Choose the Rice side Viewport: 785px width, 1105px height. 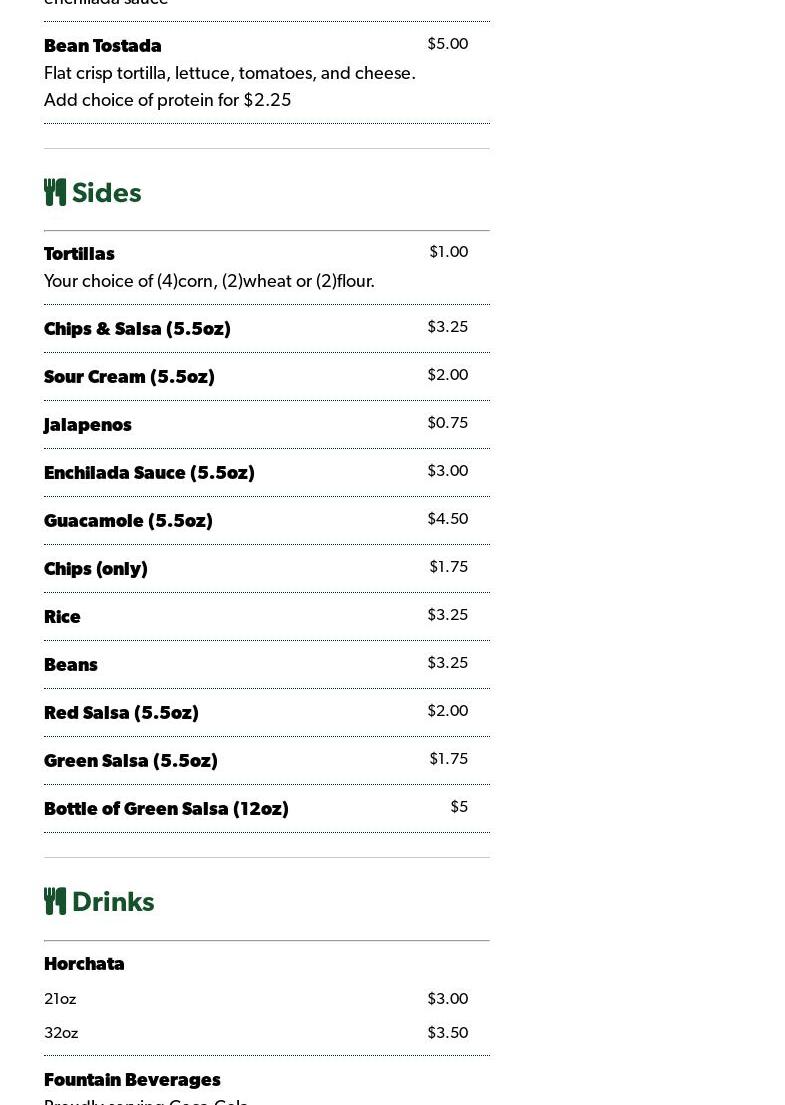click(x=62, y=617)
